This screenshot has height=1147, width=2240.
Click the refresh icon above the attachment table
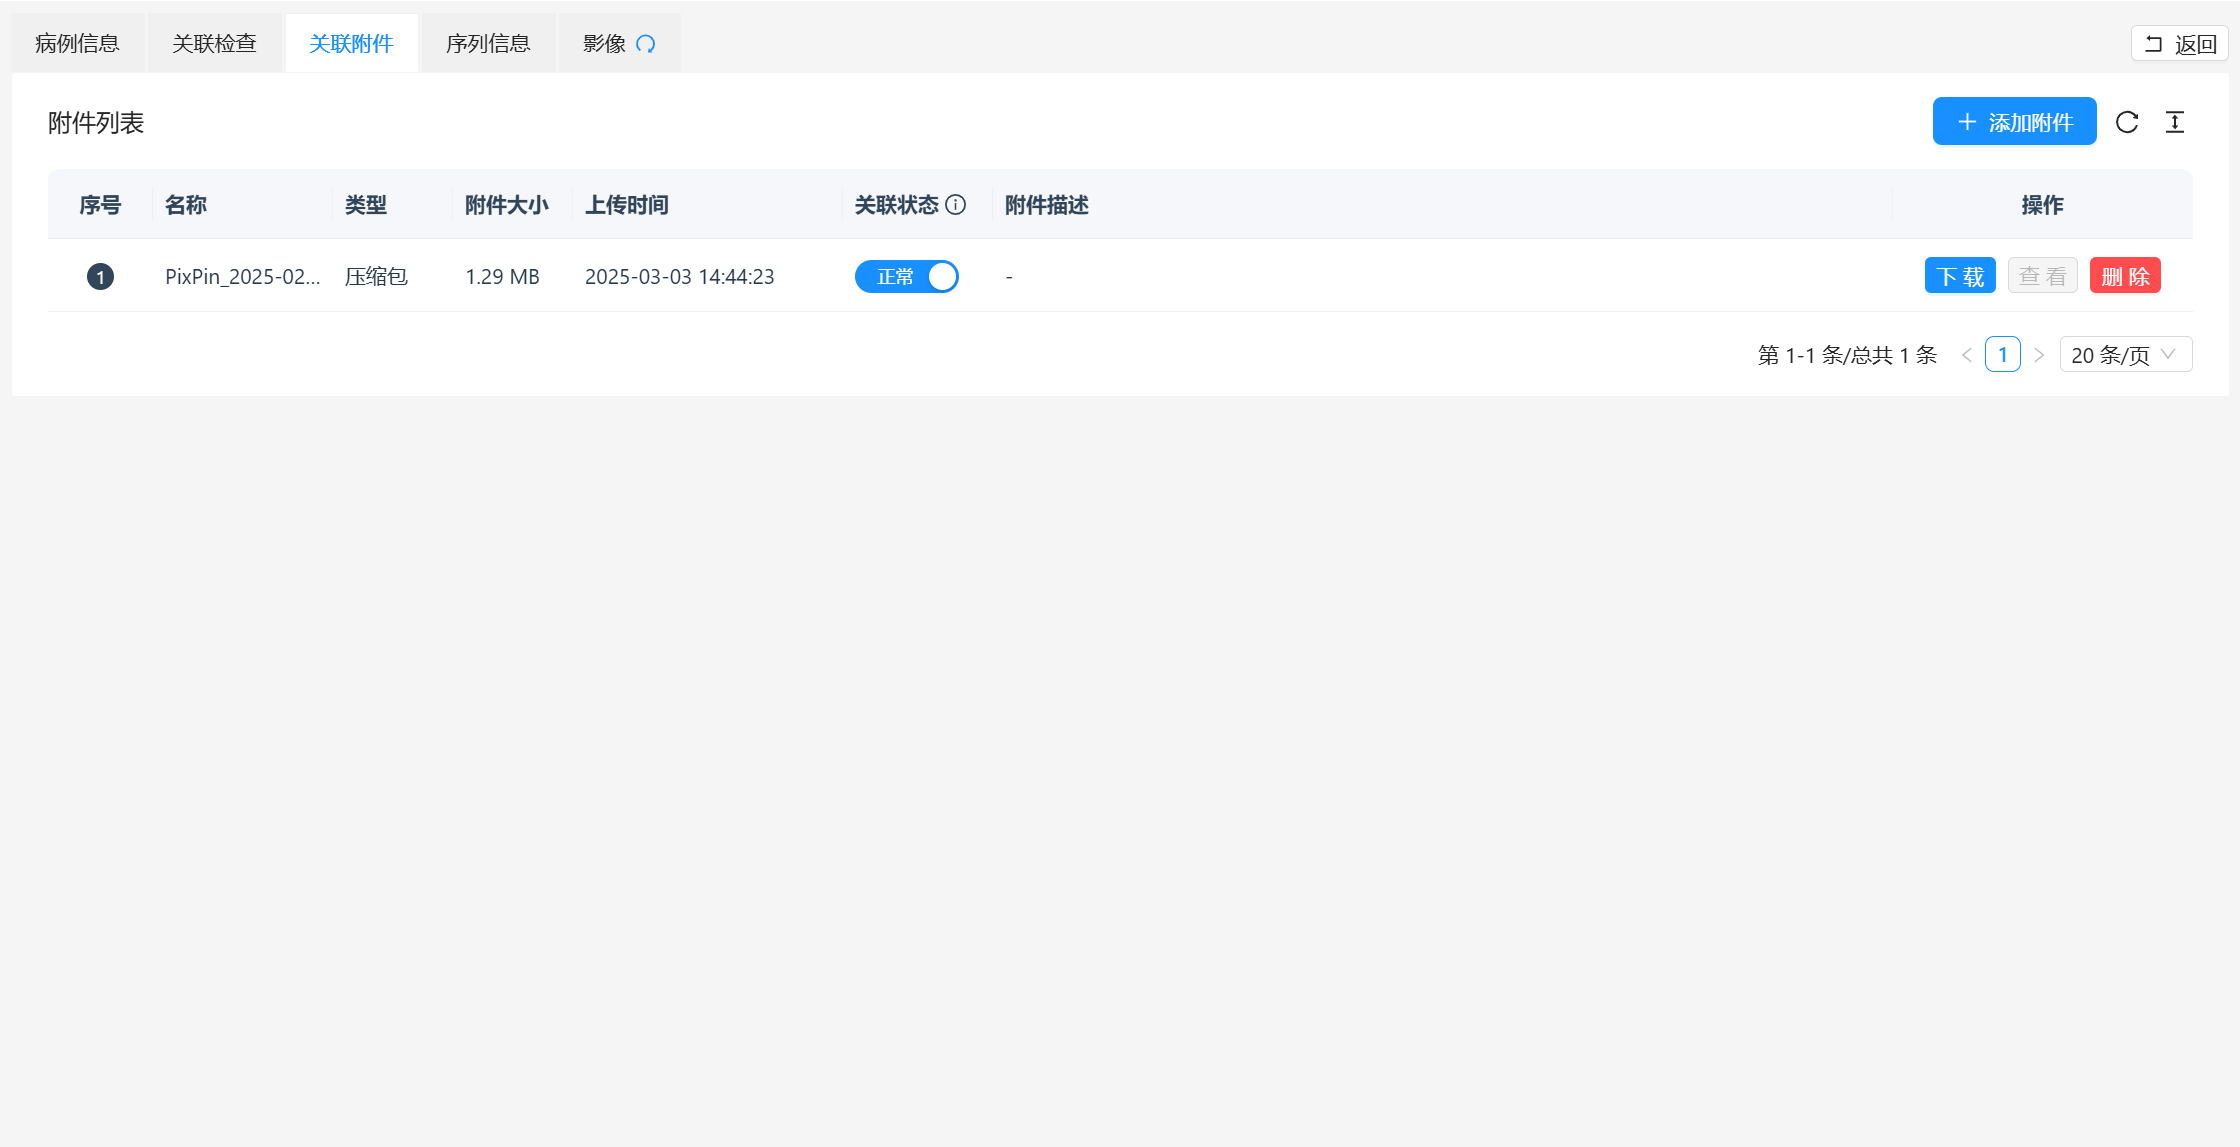tap(2126, 121)
